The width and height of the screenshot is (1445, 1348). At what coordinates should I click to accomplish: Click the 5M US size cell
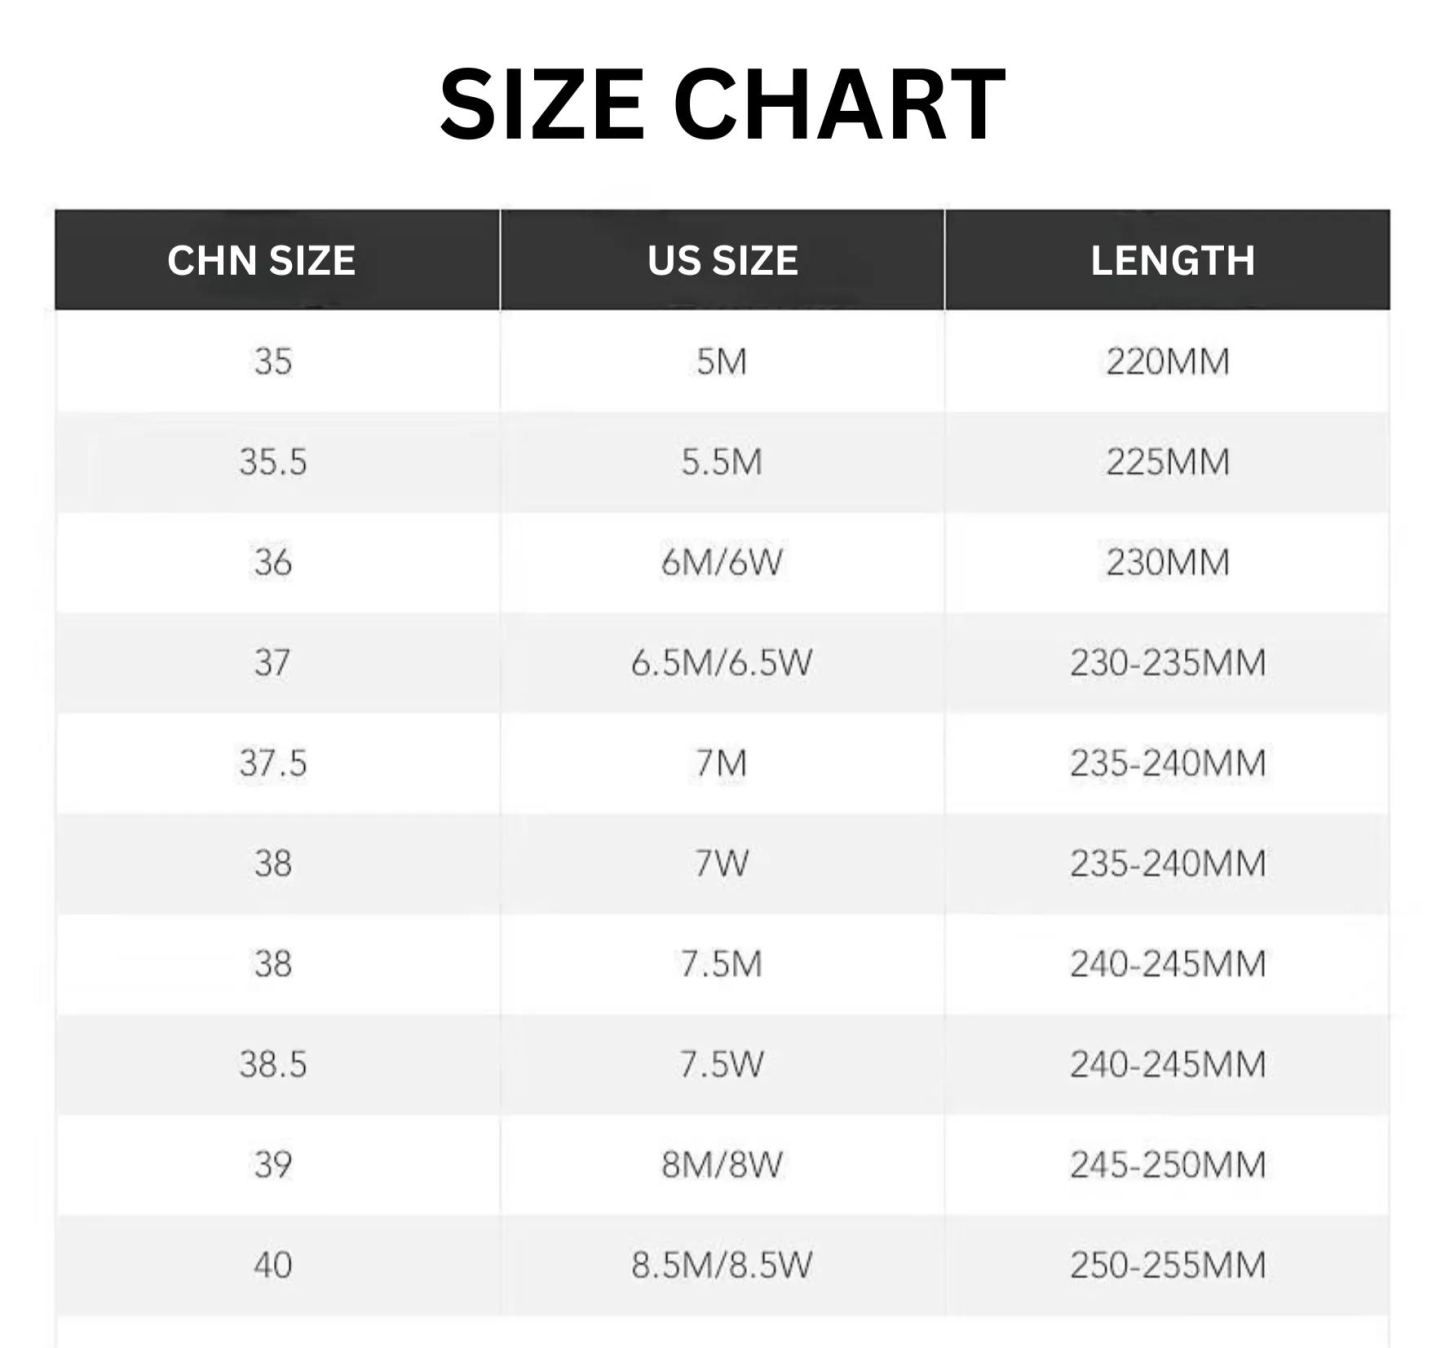(722, 361)
